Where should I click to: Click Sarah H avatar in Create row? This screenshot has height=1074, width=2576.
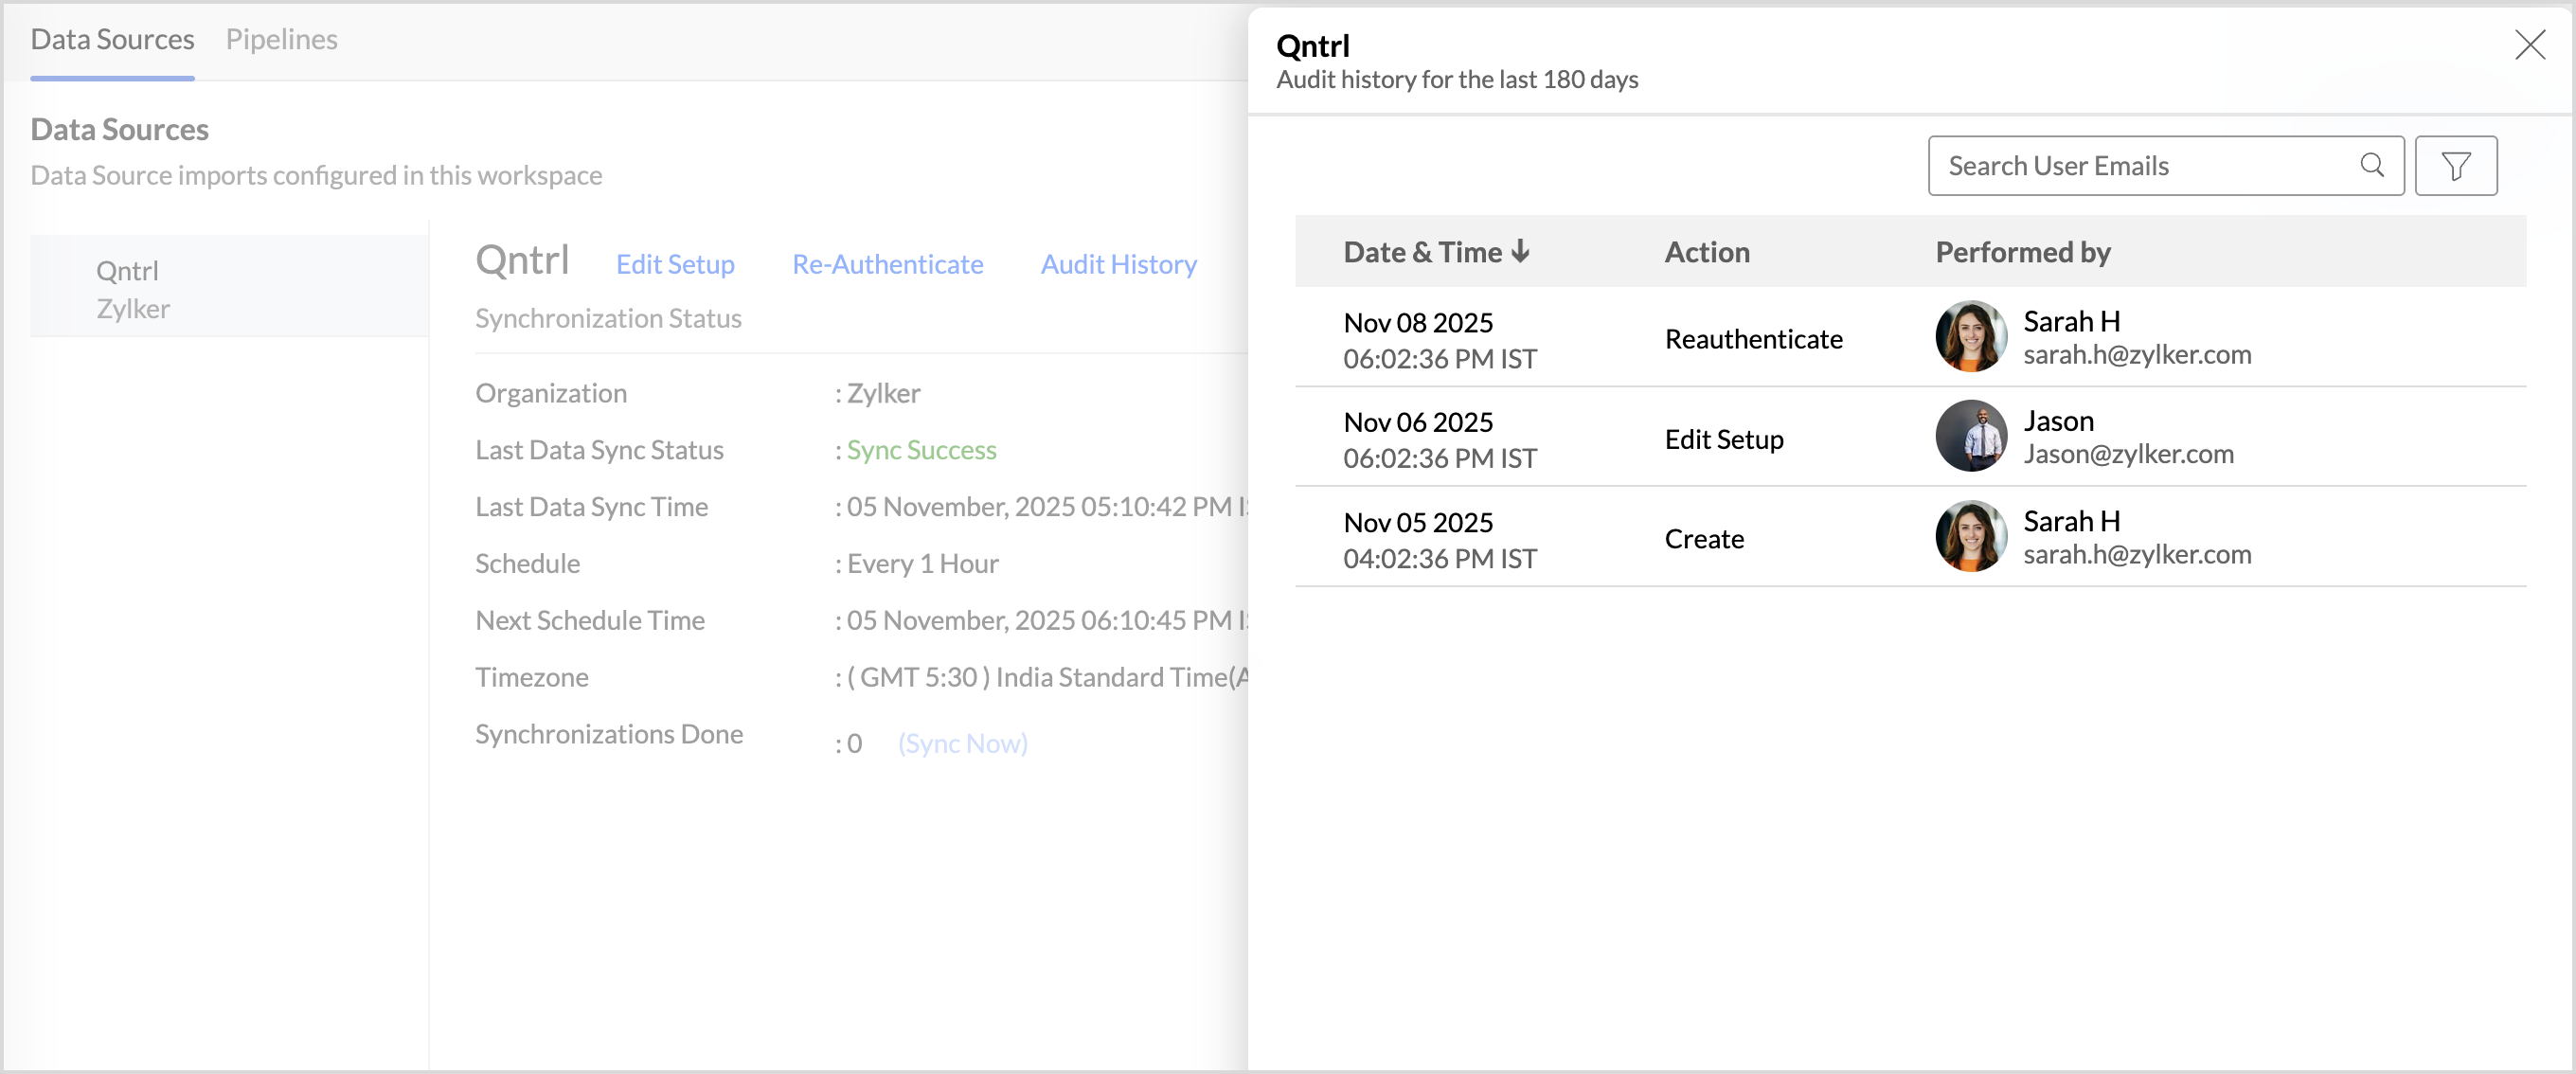(x=1970, y=537)
